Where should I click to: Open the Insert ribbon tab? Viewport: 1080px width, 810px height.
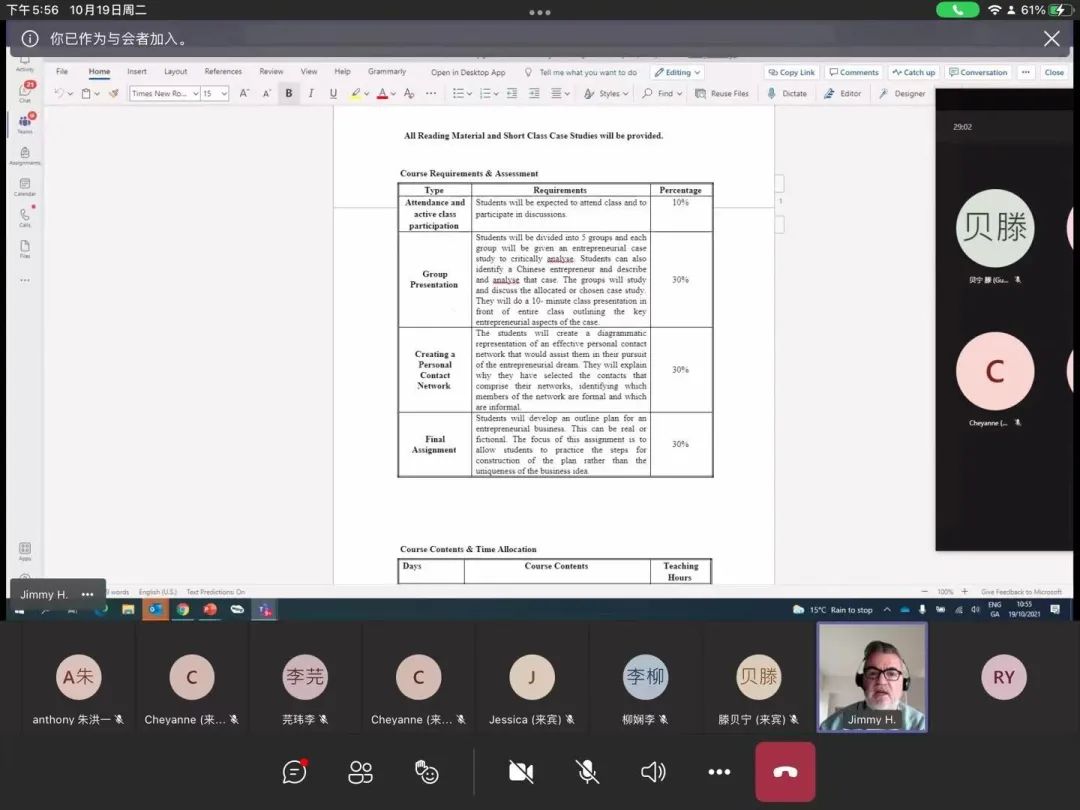point(137,72)
